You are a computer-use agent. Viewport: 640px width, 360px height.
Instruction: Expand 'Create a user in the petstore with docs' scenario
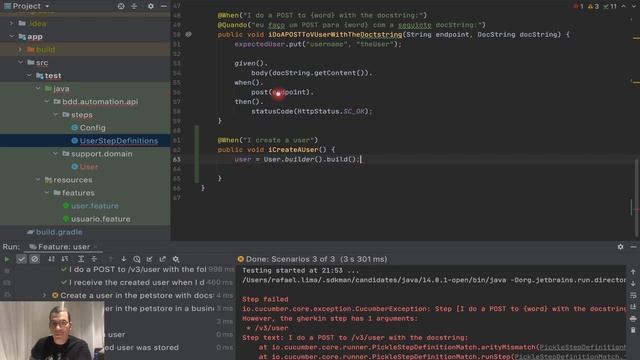[44, 296]
